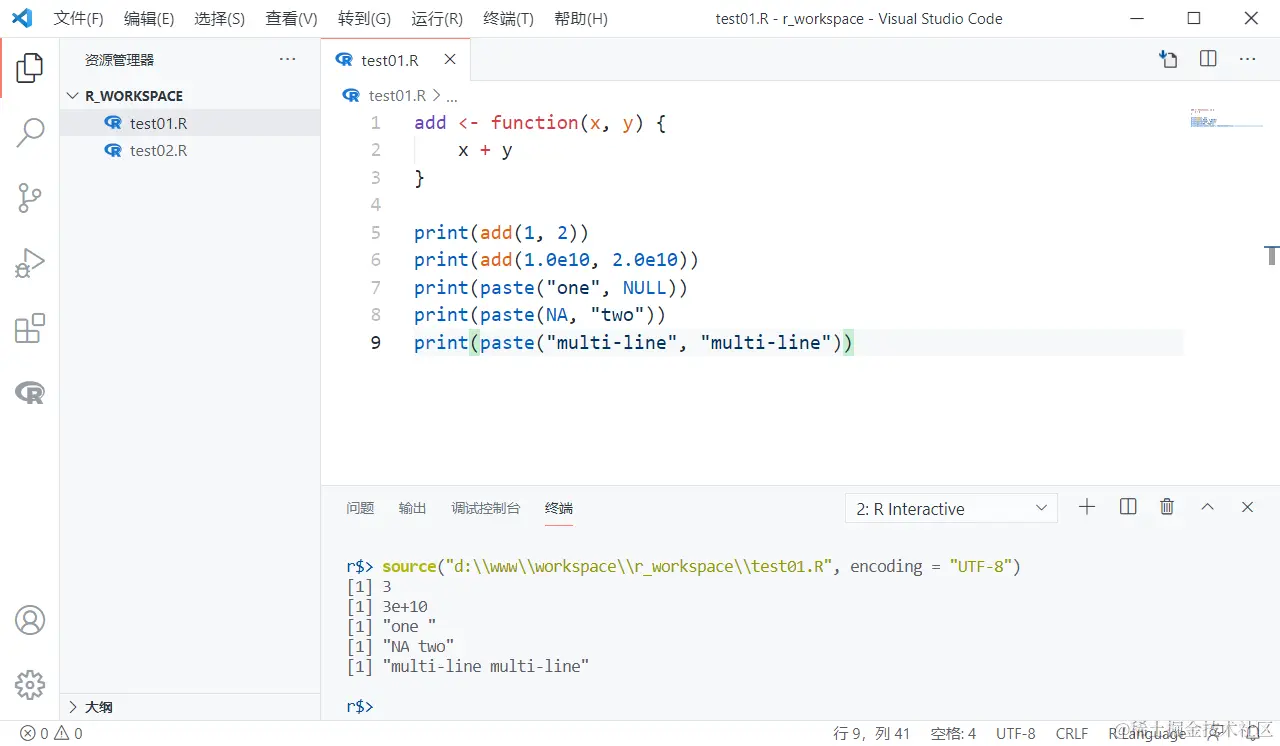Open the R extension view in activity bar

tap(30, 393)
